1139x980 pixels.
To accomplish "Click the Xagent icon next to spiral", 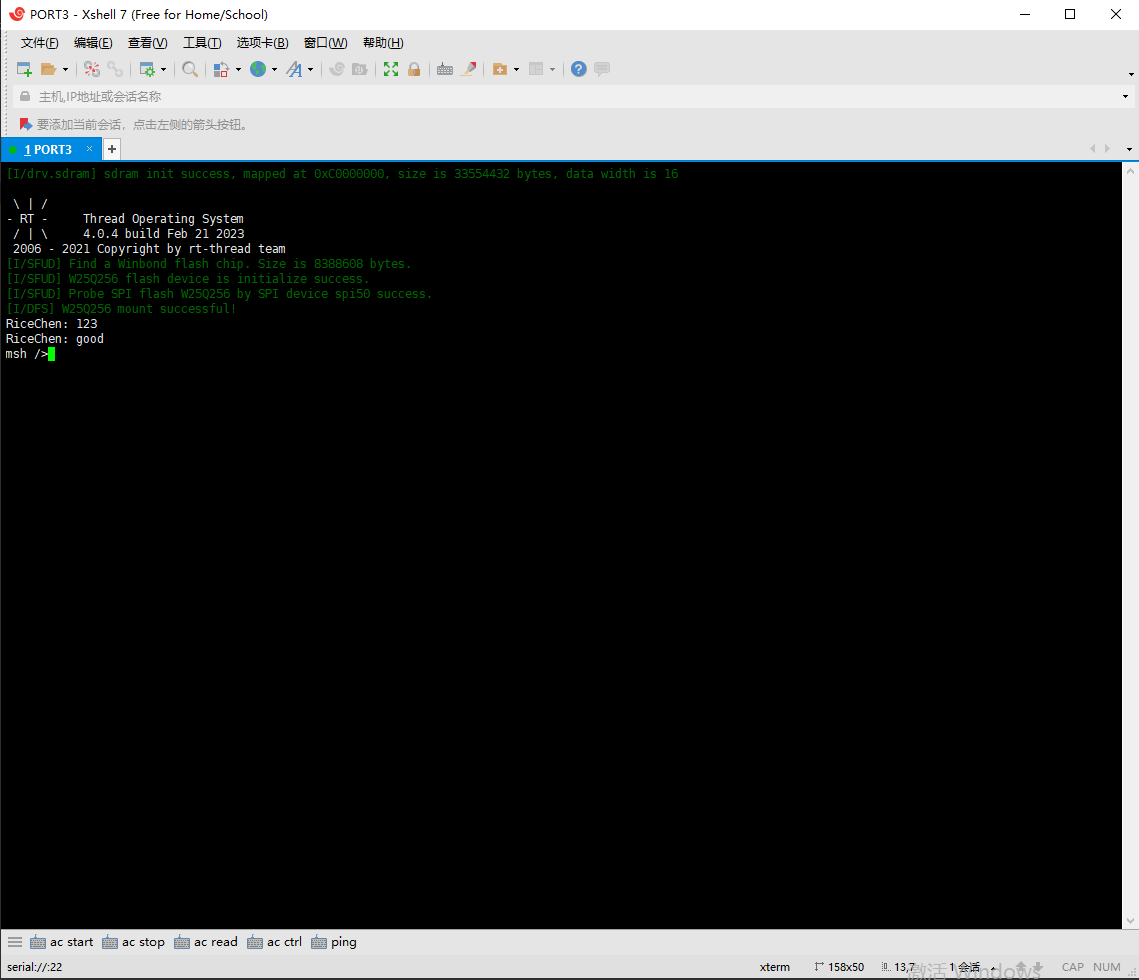I will pyautogui.click(x=360, y=69).
